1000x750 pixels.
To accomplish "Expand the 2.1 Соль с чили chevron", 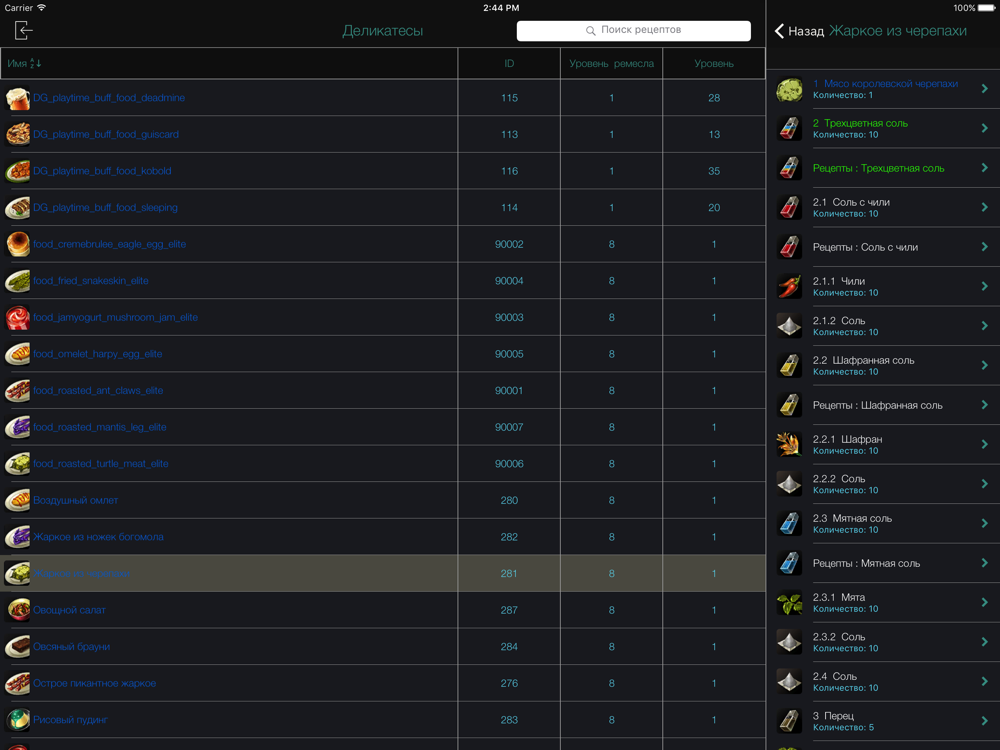I will coord(985,207).
